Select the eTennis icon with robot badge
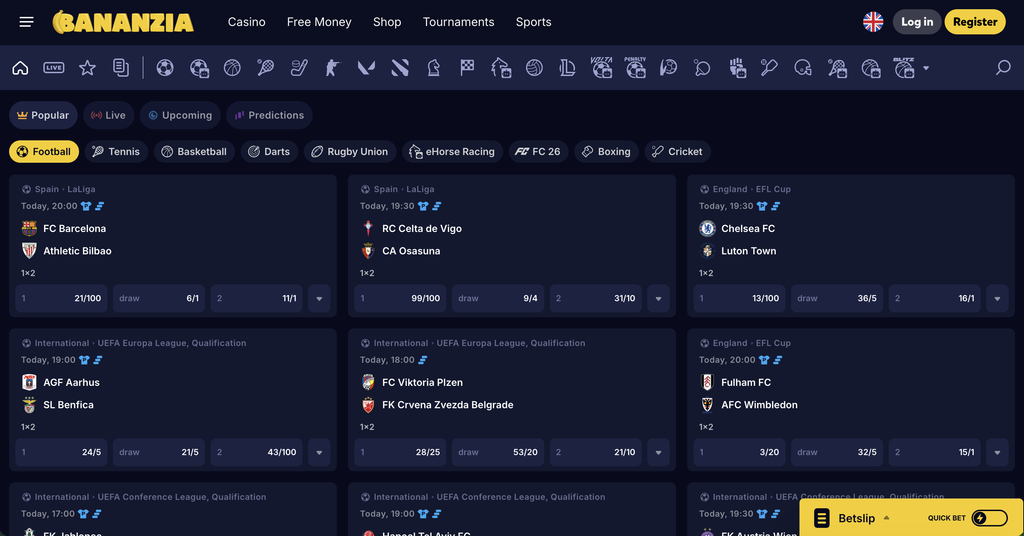Image resolution: width=1024 pixels, height=536 pixels. (837, 68)
